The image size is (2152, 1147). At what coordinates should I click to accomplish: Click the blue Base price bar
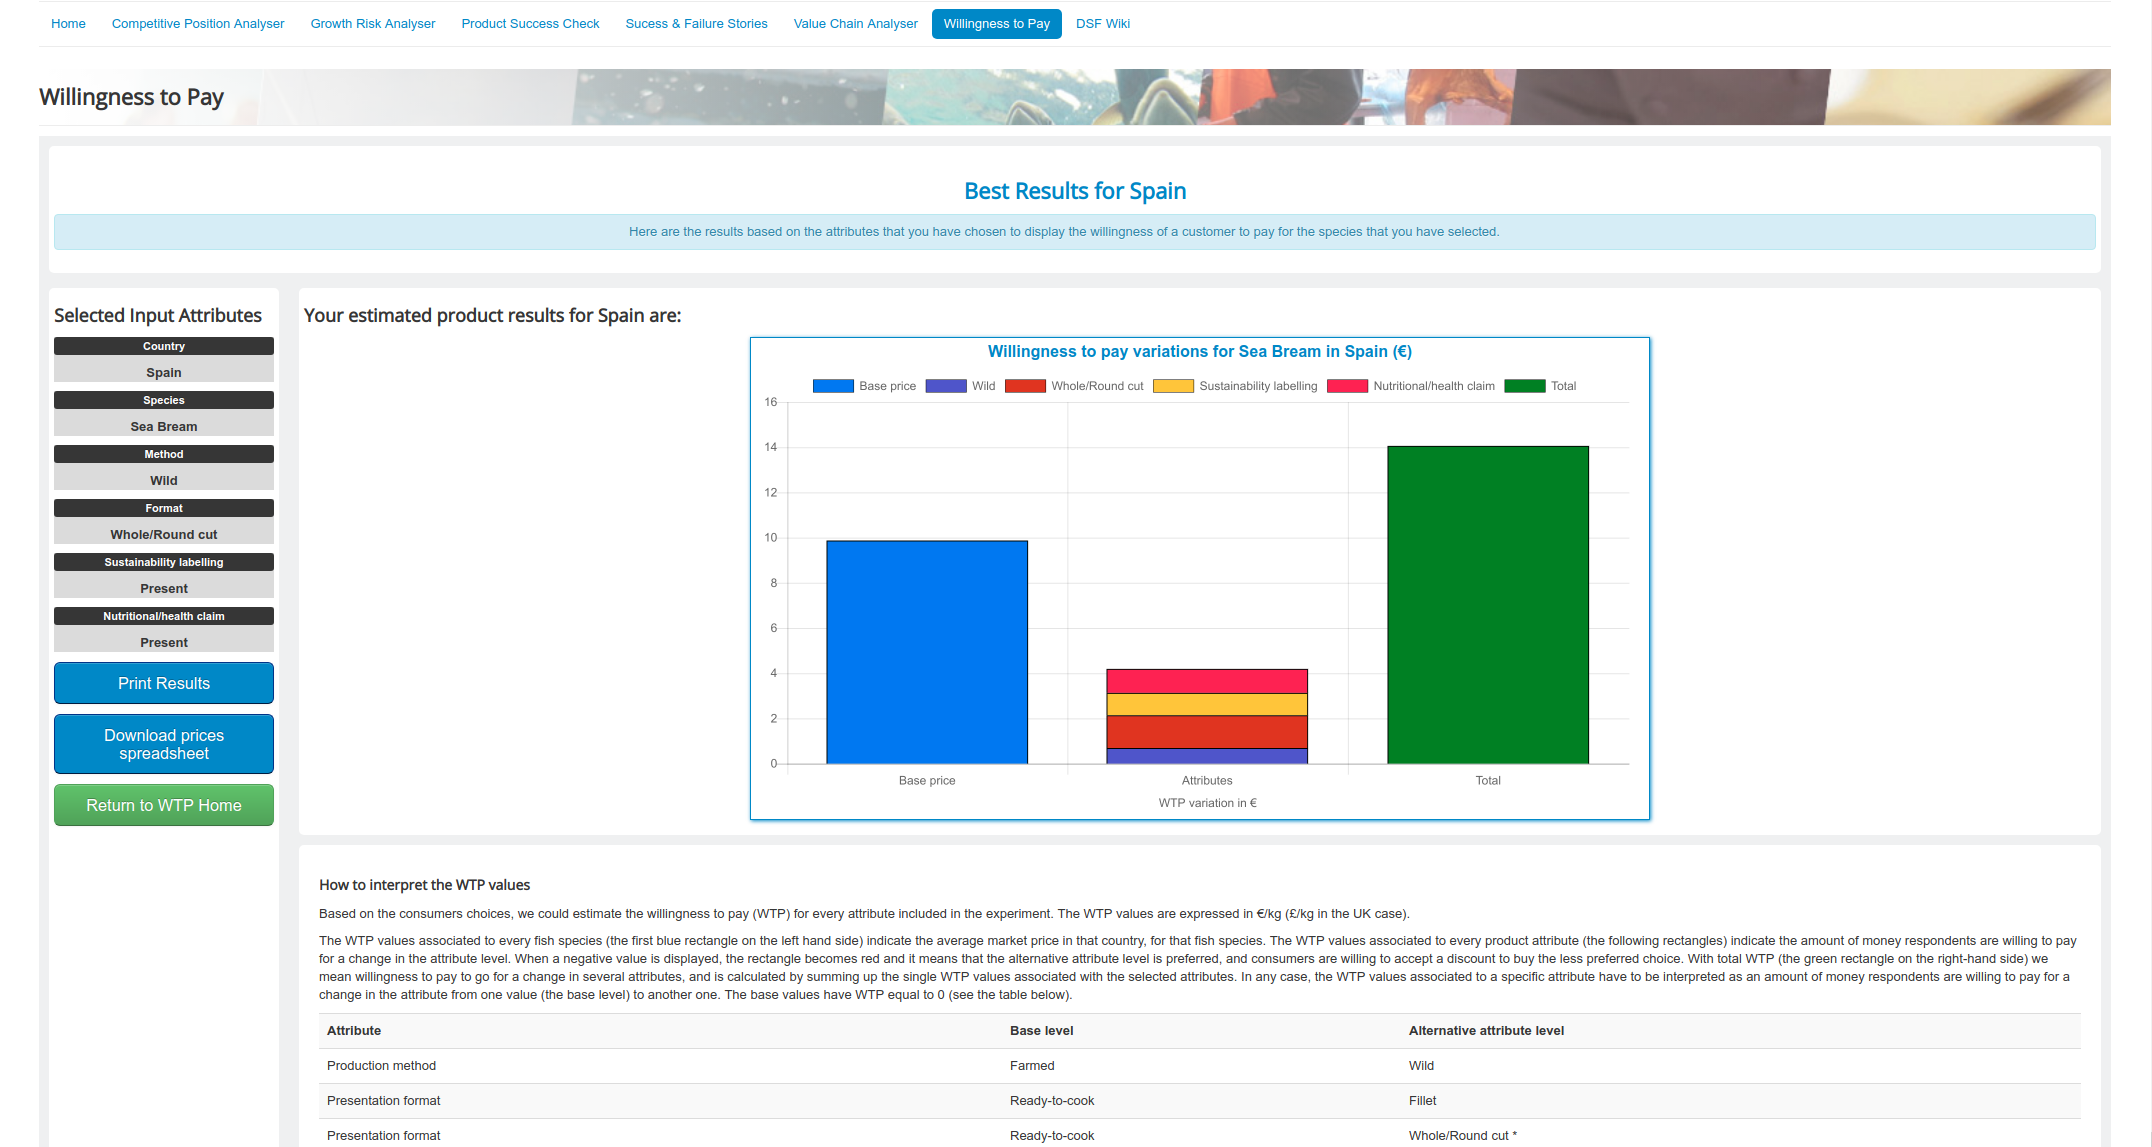coord(927,652)
